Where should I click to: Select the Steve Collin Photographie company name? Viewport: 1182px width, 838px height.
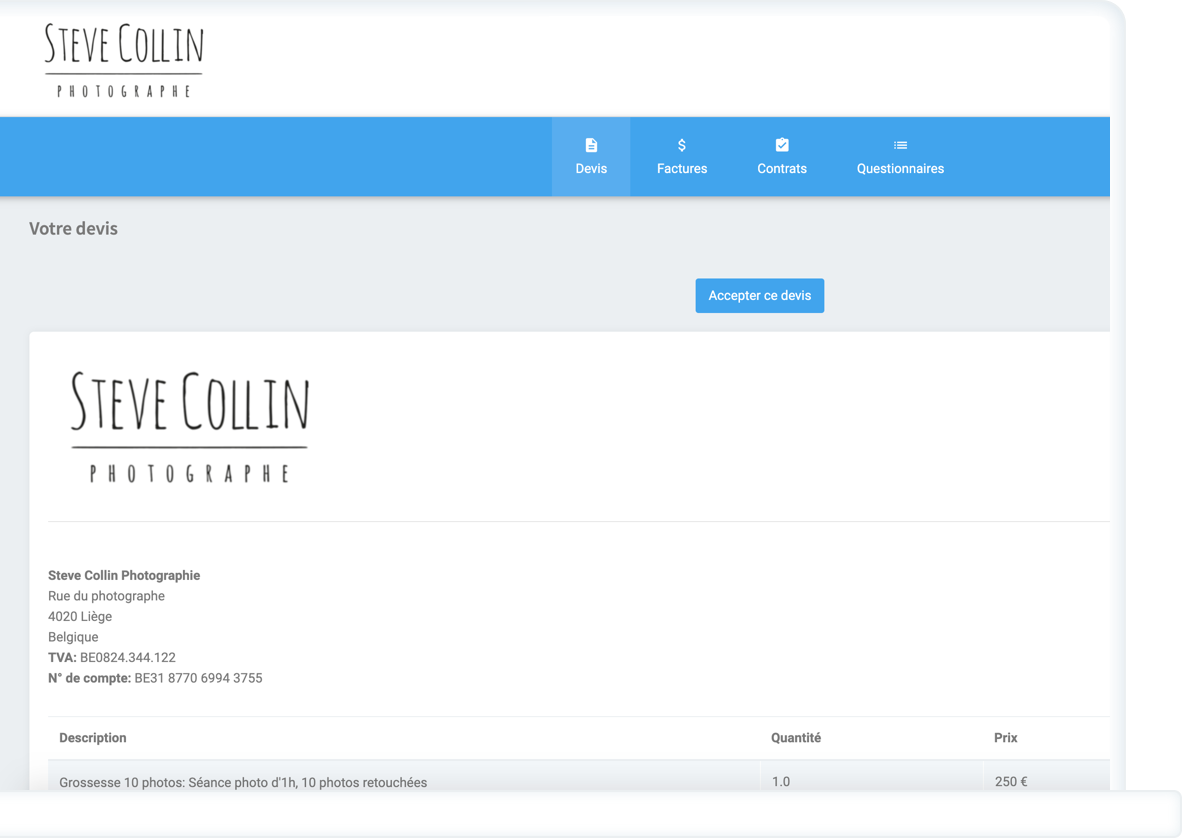[124, 575]
